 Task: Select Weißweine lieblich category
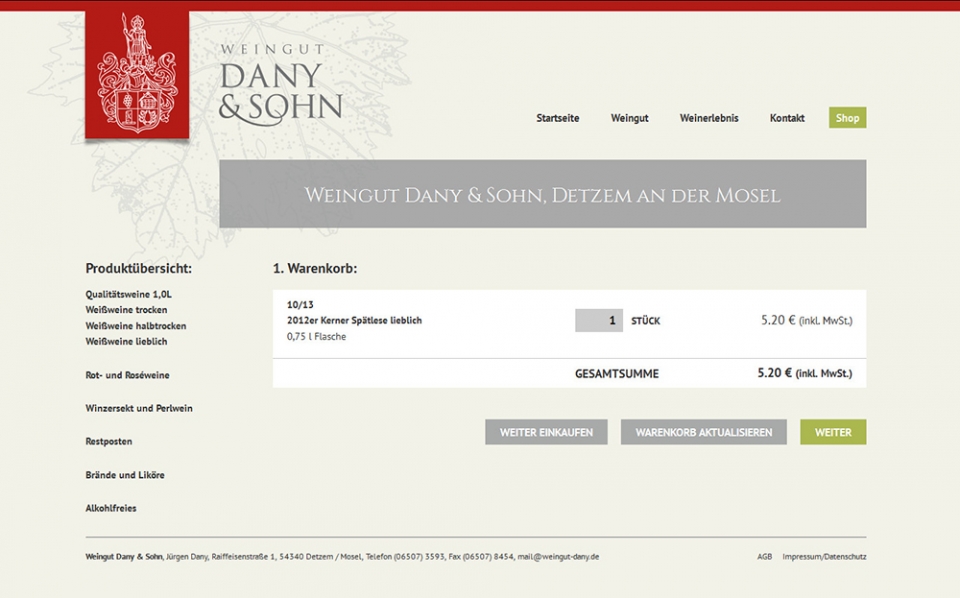(x=126, y=342)
